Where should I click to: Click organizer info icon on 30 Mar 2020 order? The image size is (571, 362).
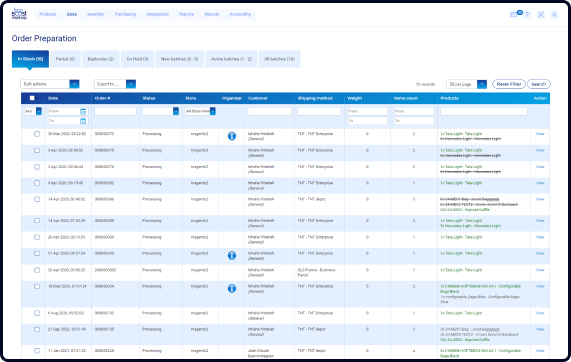[232, 136]
